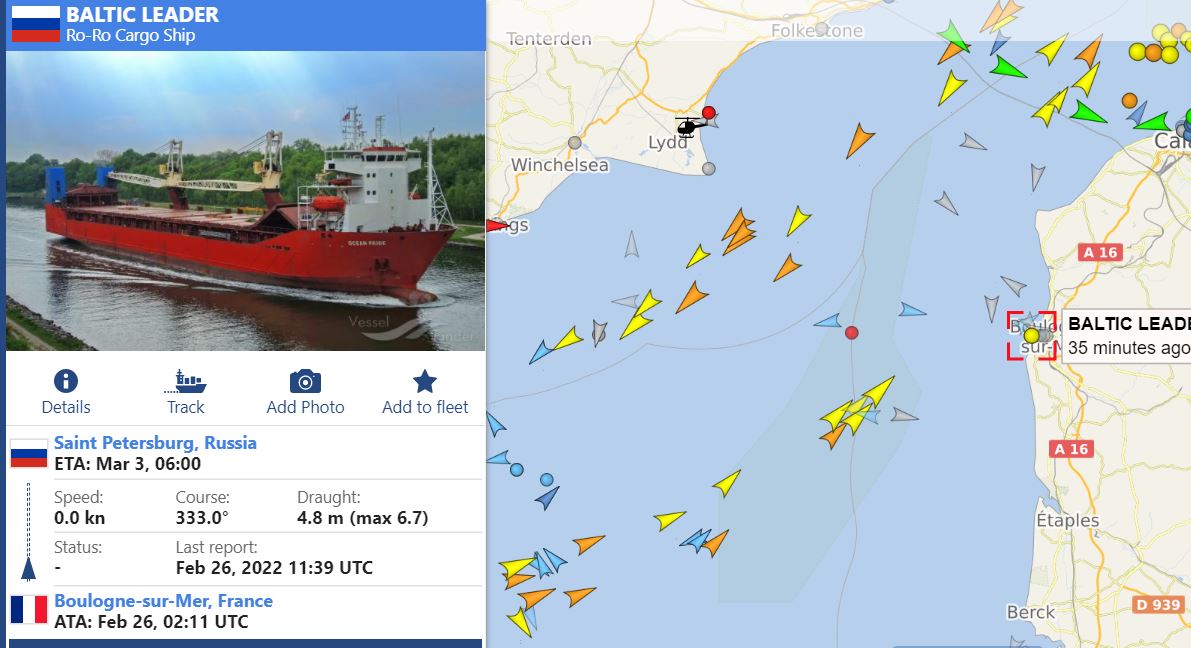The height and width of the screenshot is (648, 1191).
Task: Click the Russian flag beside Saint Petersburg
Action: (29, 453)
